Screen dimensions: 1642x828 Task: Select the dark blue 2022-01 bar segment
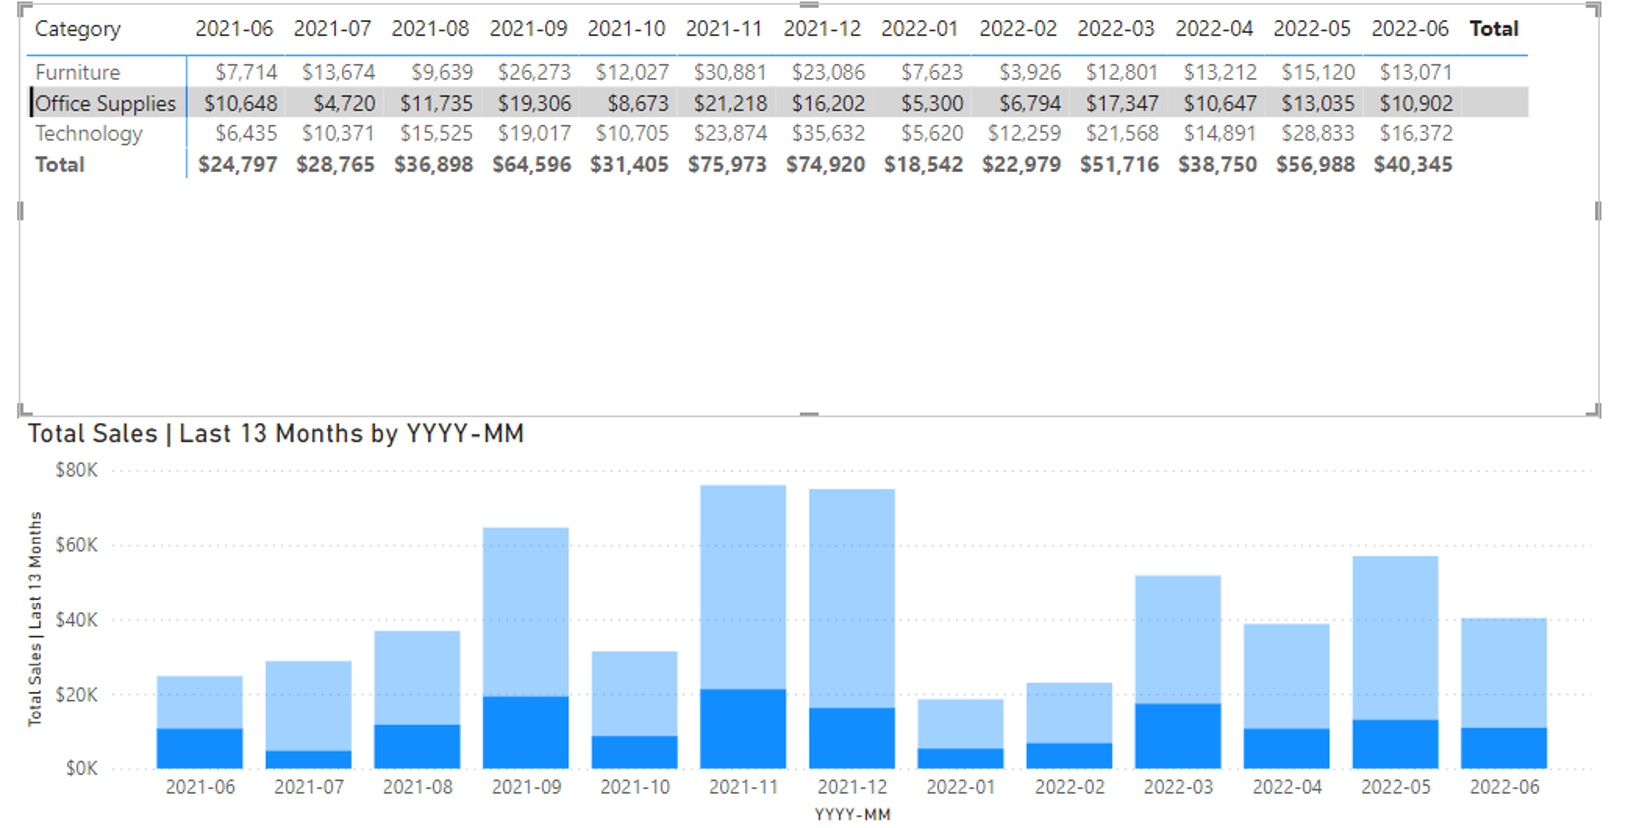[x=960, y=758]
